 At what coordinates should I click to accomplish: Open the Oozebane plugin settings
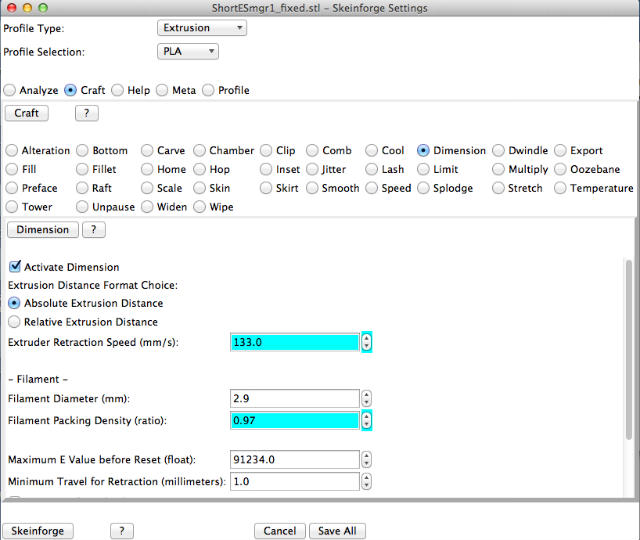(x=560, y=169)
